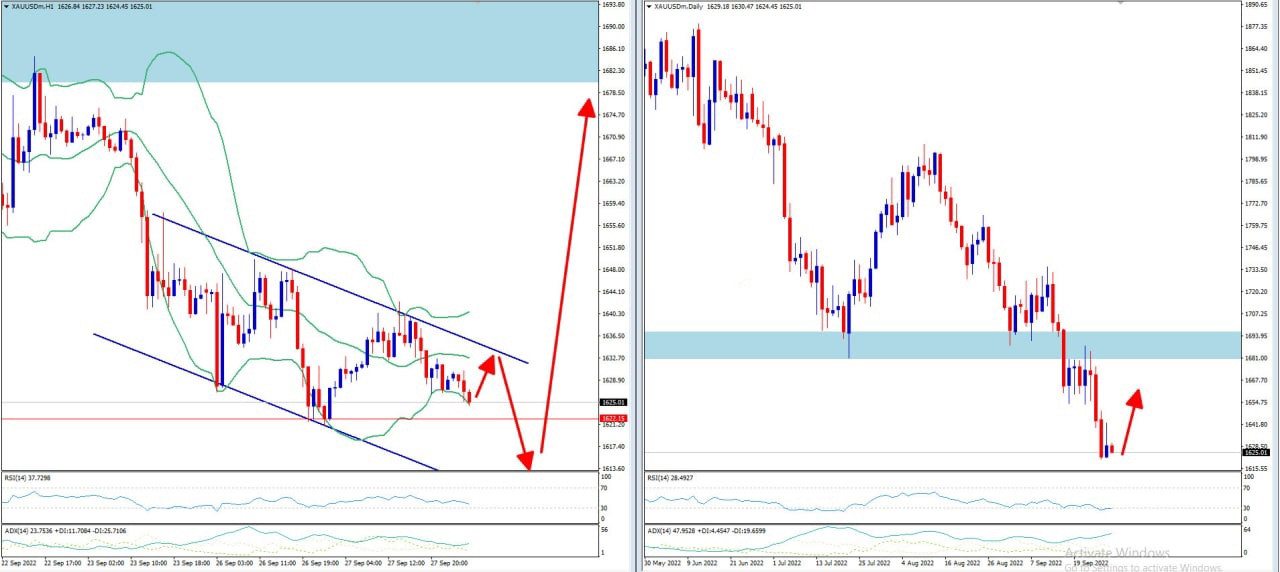1280x572 pixels.
Task: Click the black 1625.01 price tag on Daily chart
Action: [1256, 453]
